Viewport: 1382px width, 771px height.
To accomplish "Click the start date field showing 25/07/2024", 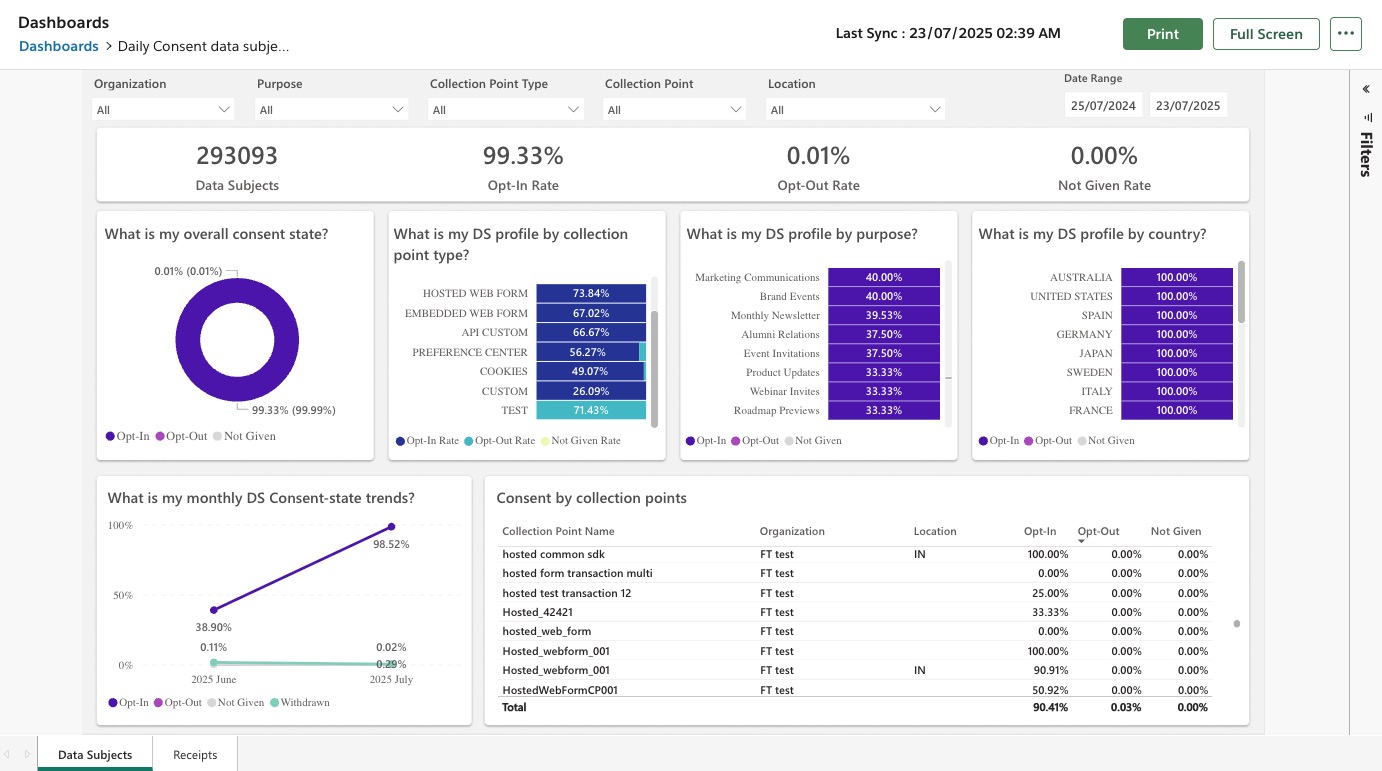I will tap(1103, 104).
